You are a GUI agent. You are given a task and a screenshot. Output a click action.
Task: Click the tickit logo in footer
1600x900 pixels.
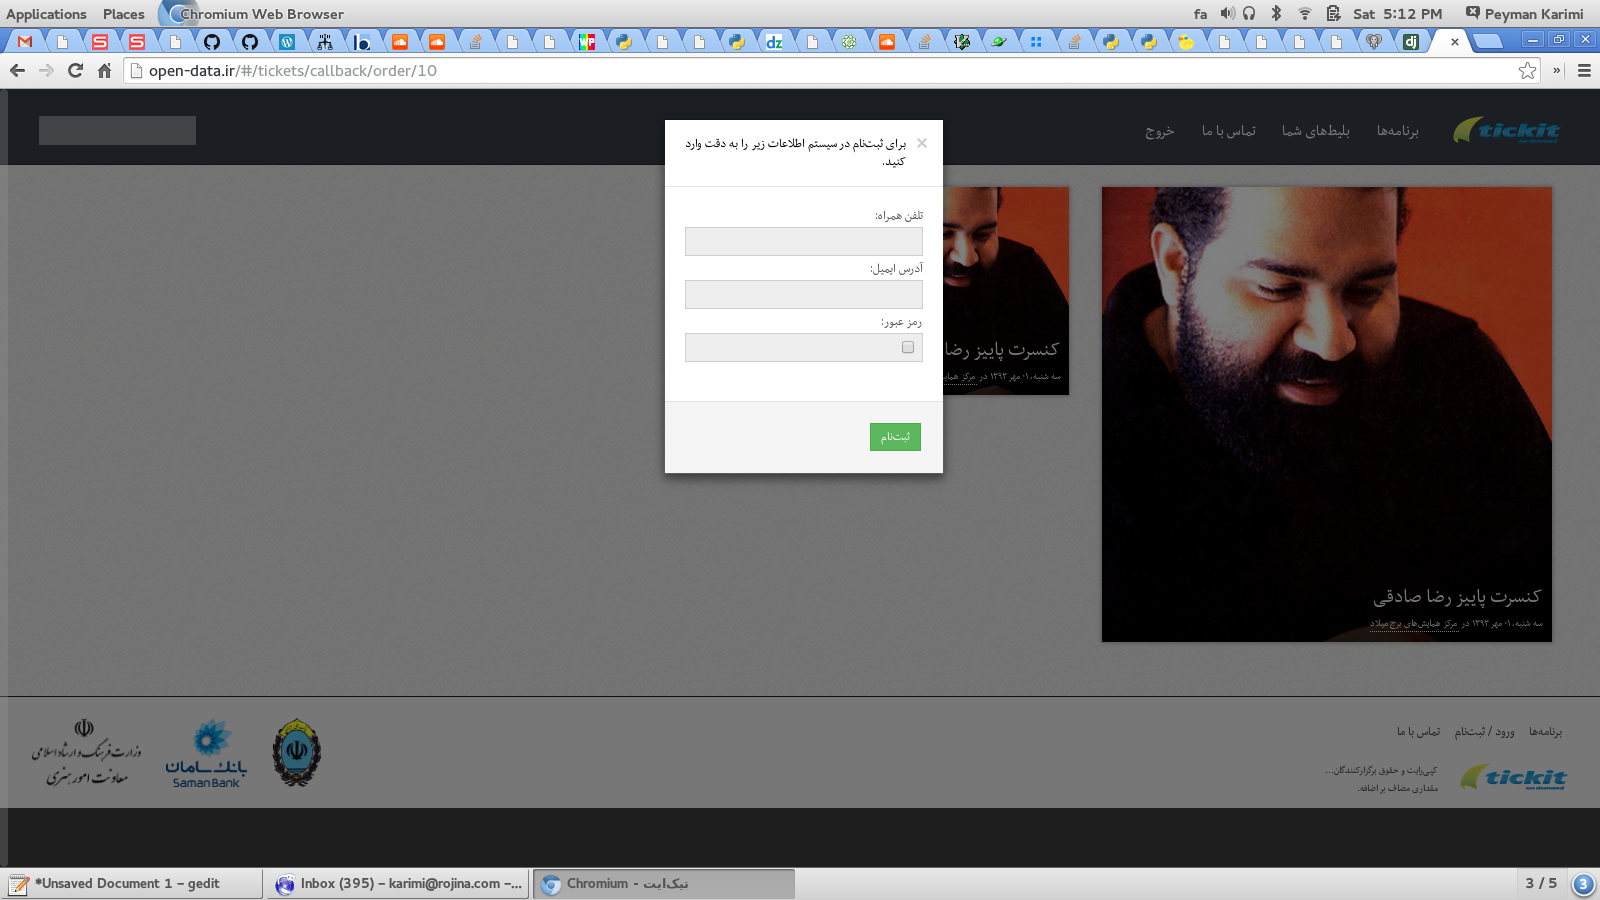tap(1514, 777)
